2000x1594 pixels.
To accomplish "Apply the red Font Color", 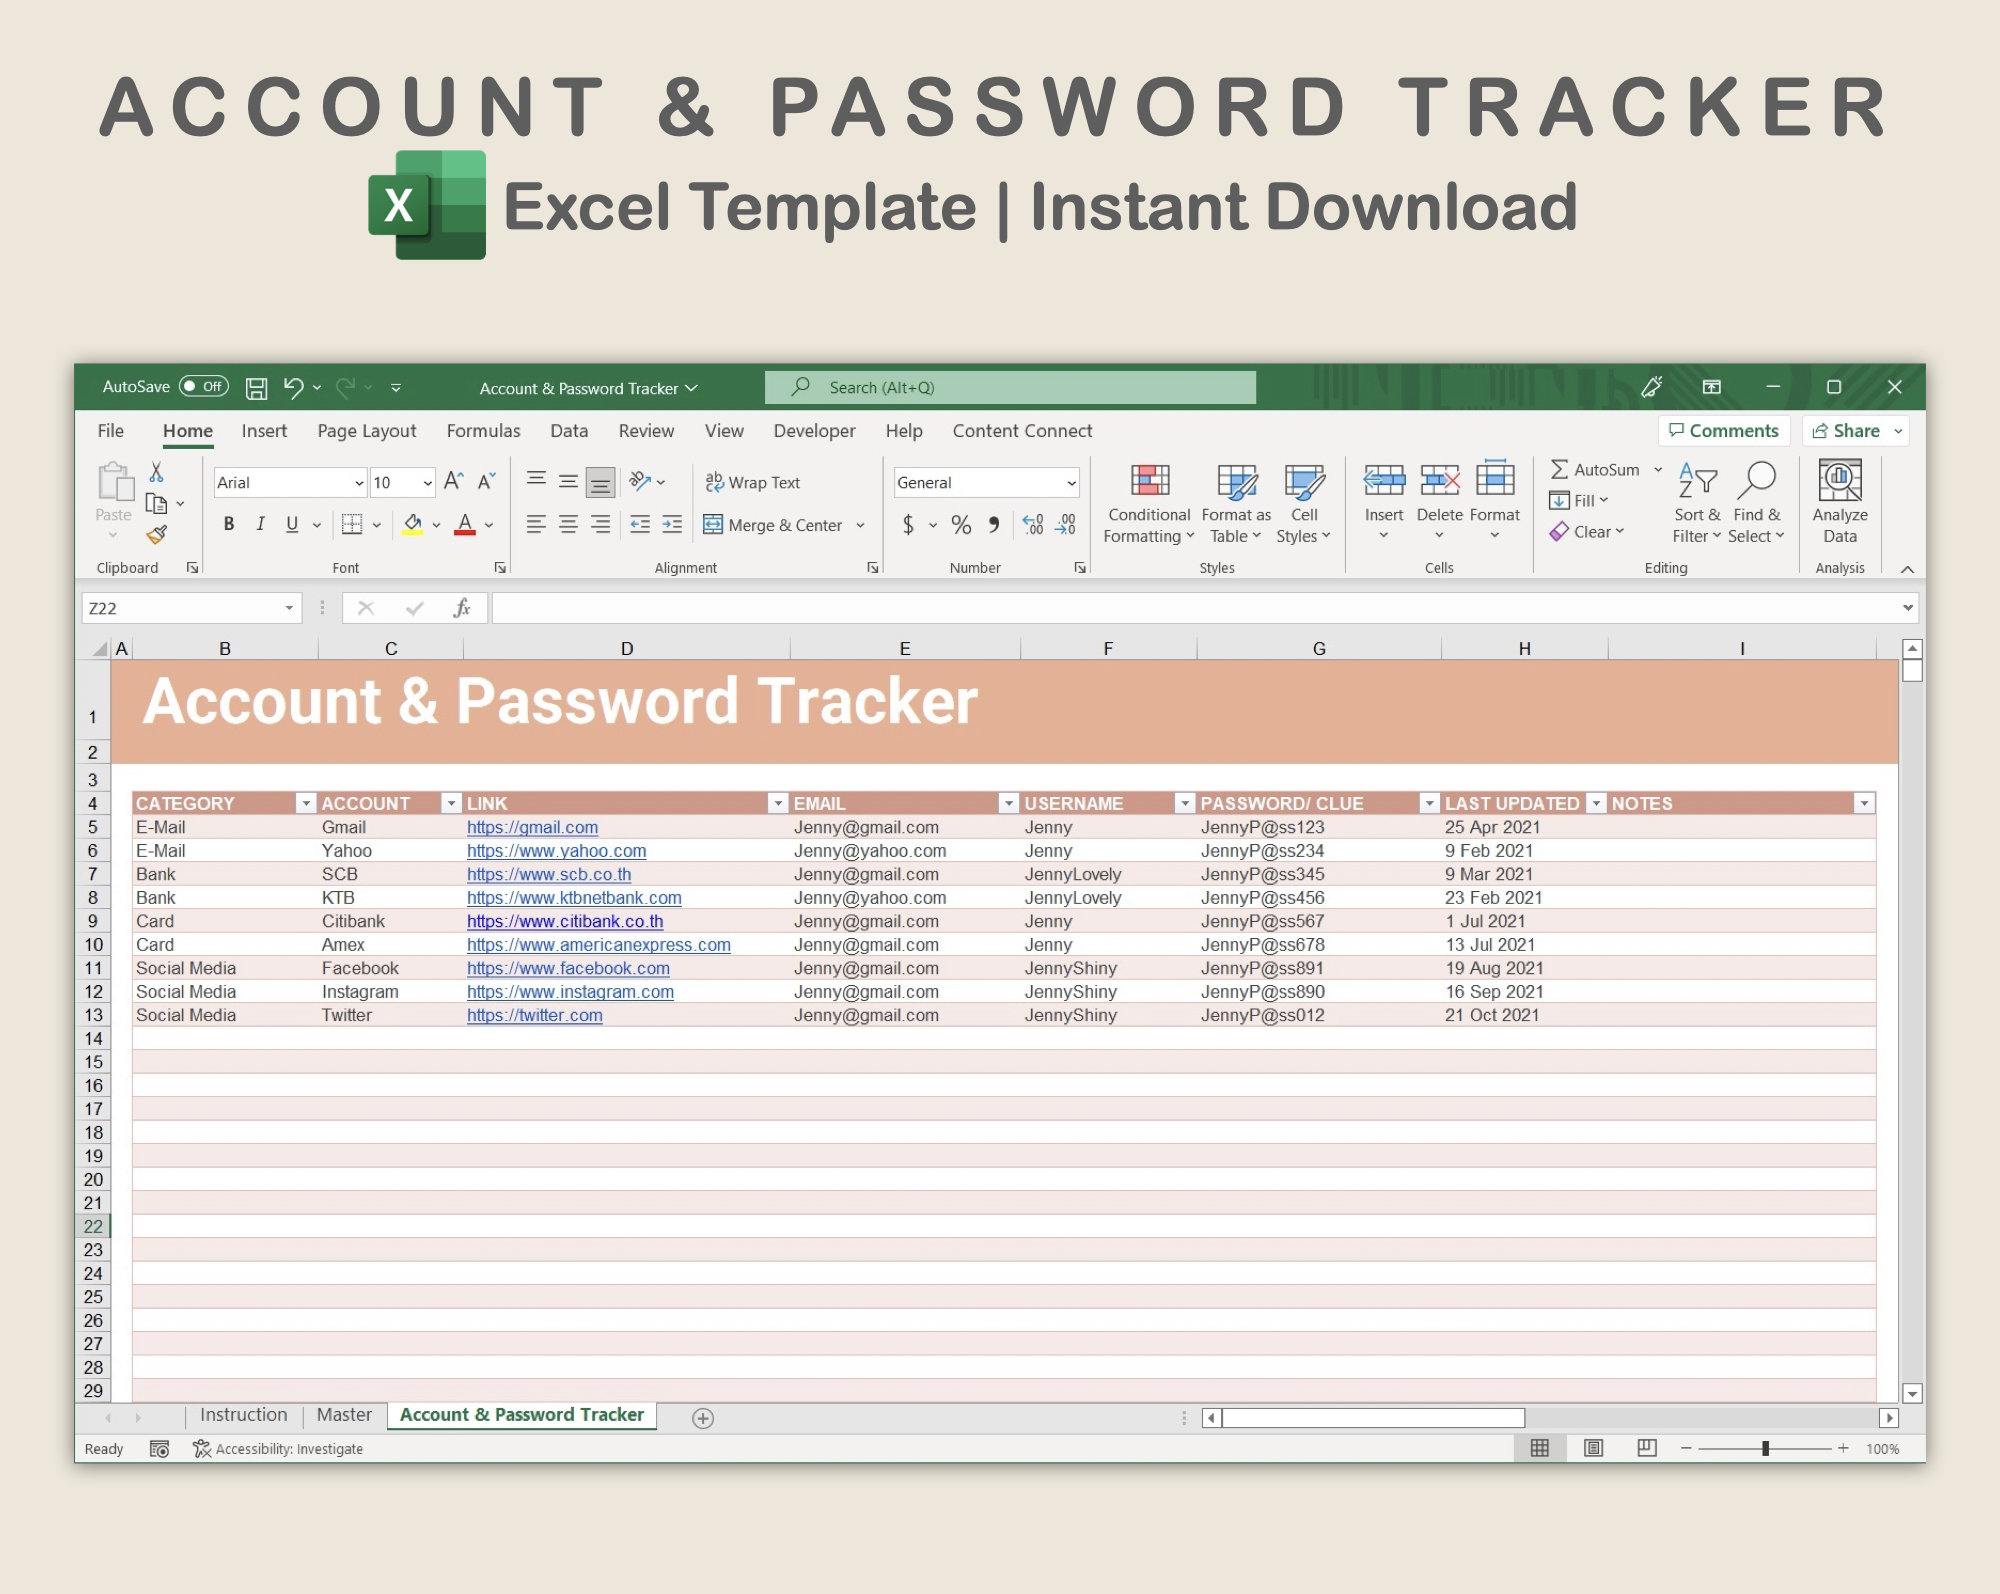I will pos(465,524).
